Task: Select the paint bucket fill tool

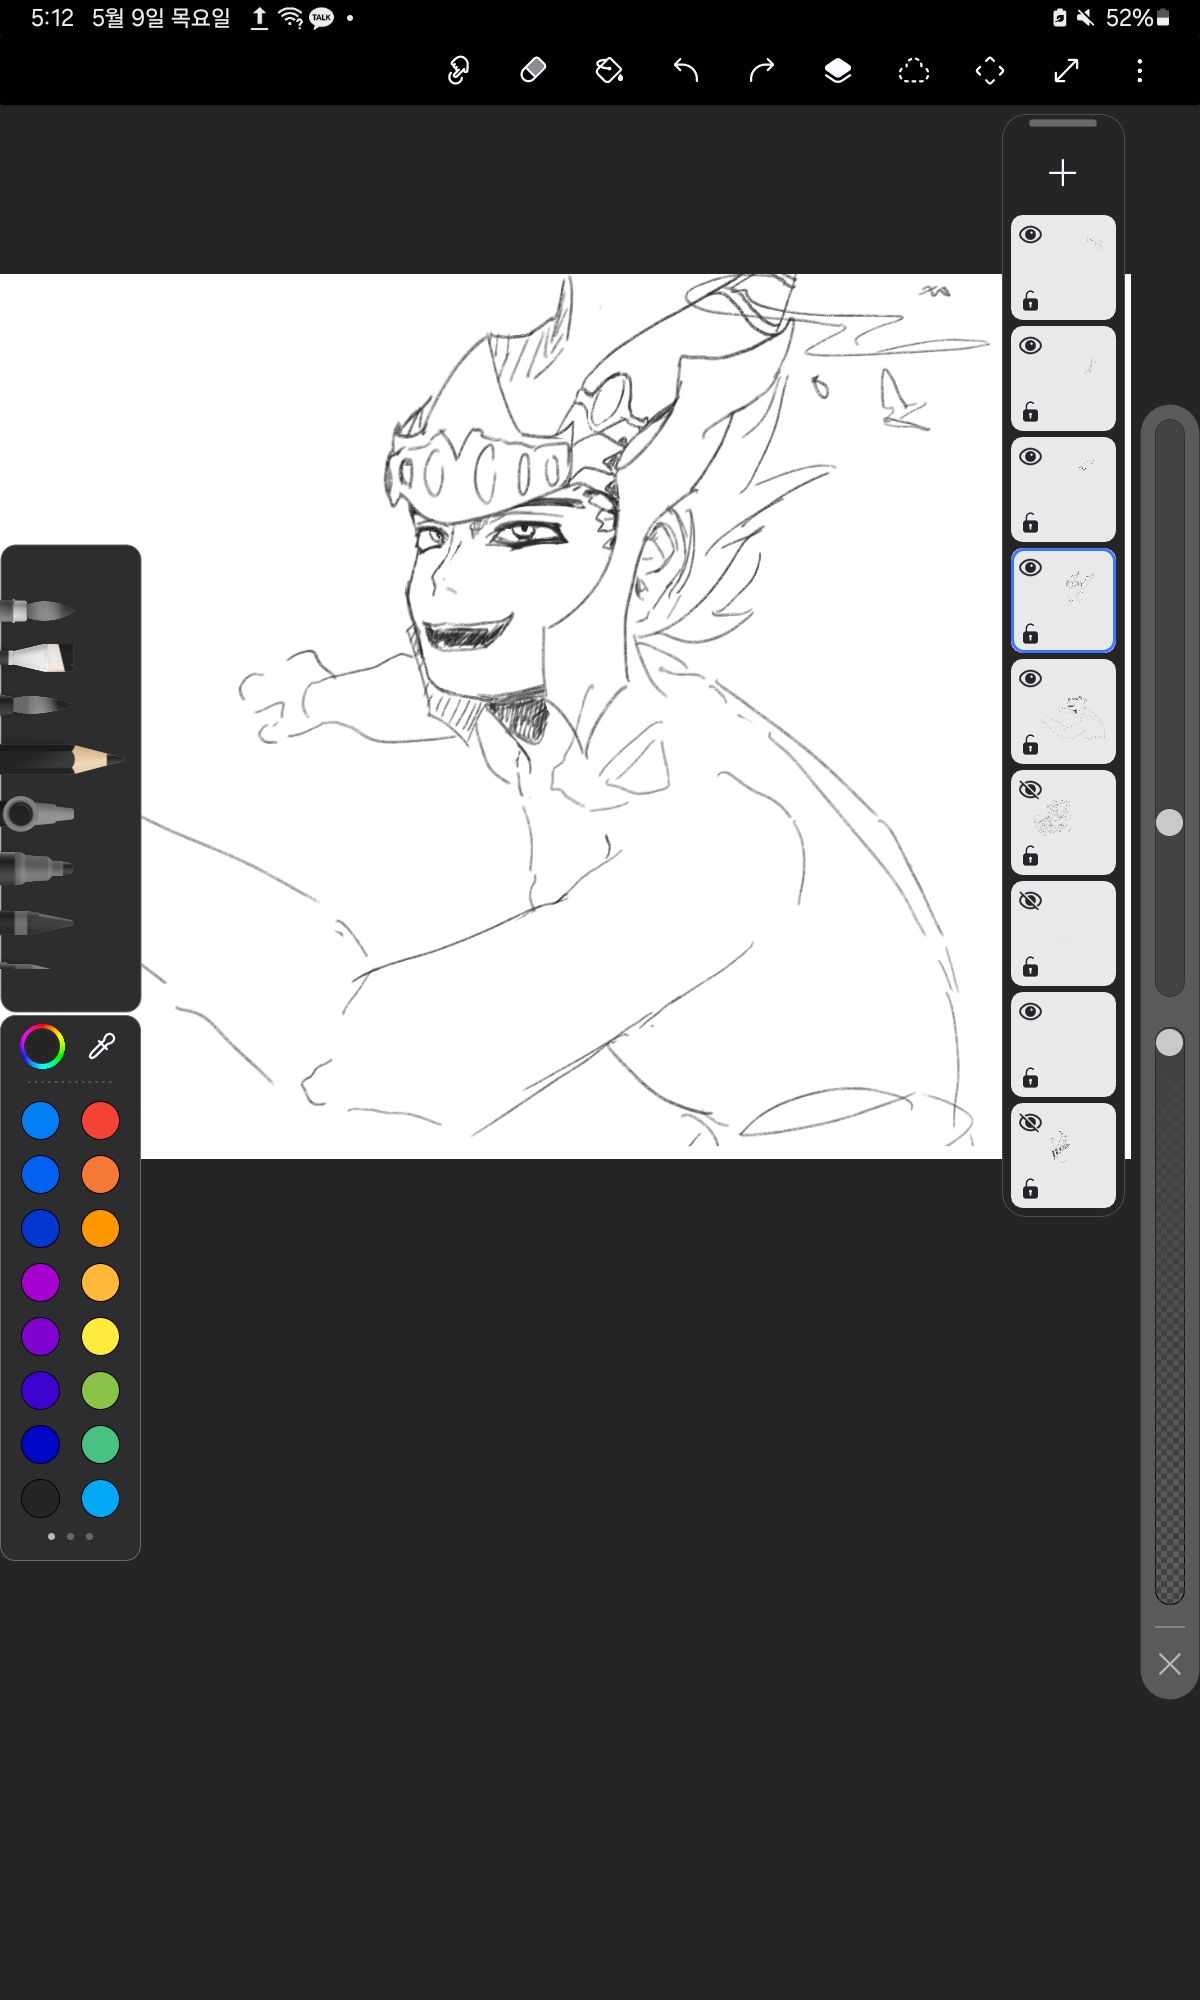Action: (x=609, y=70)
